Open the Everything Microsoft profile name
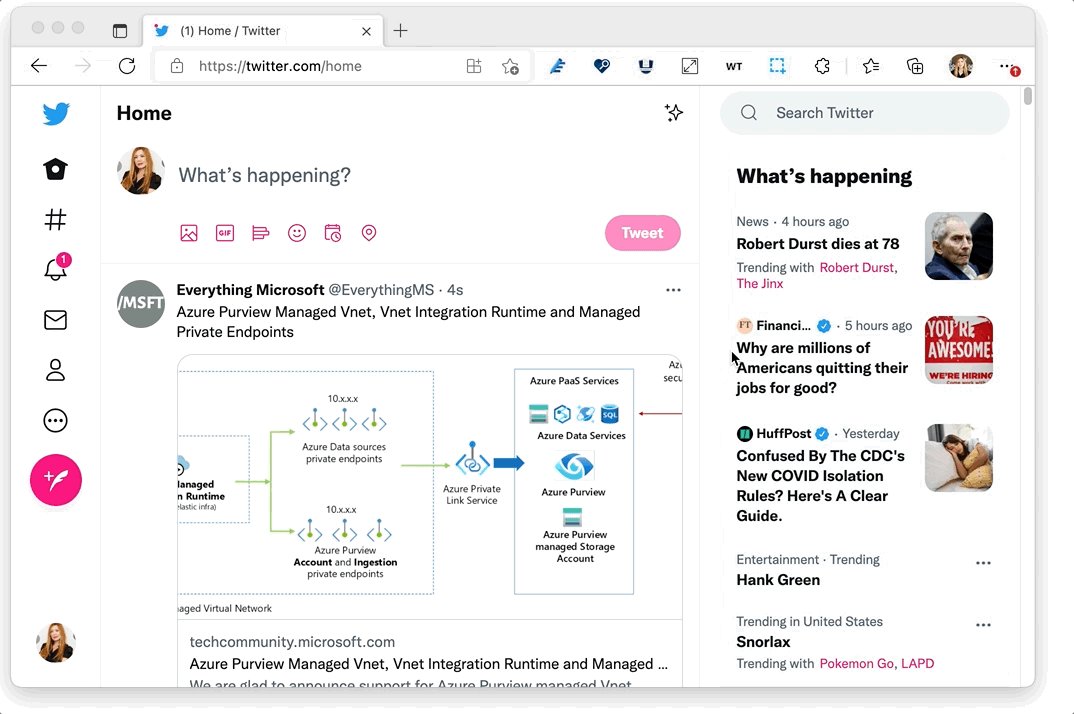Image resolution: width=1074 pixels, height=714 pixels. (250, 290)
